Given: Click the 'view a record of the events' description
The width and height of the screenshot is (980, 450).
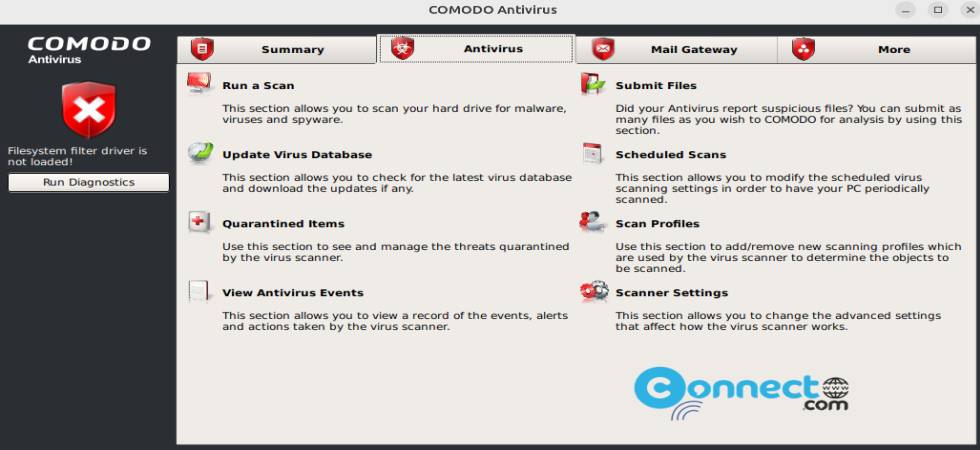Looking at the screenshot, I should tap(395, 321).
